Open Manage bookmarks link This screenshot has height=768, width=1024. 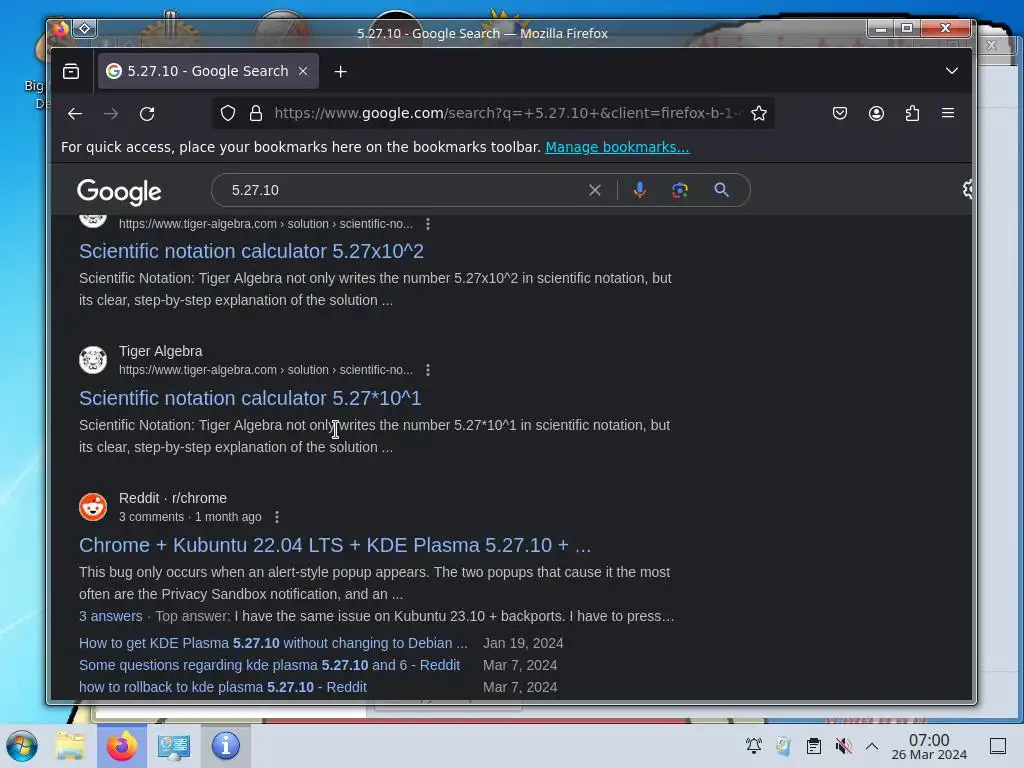[617, 147]
